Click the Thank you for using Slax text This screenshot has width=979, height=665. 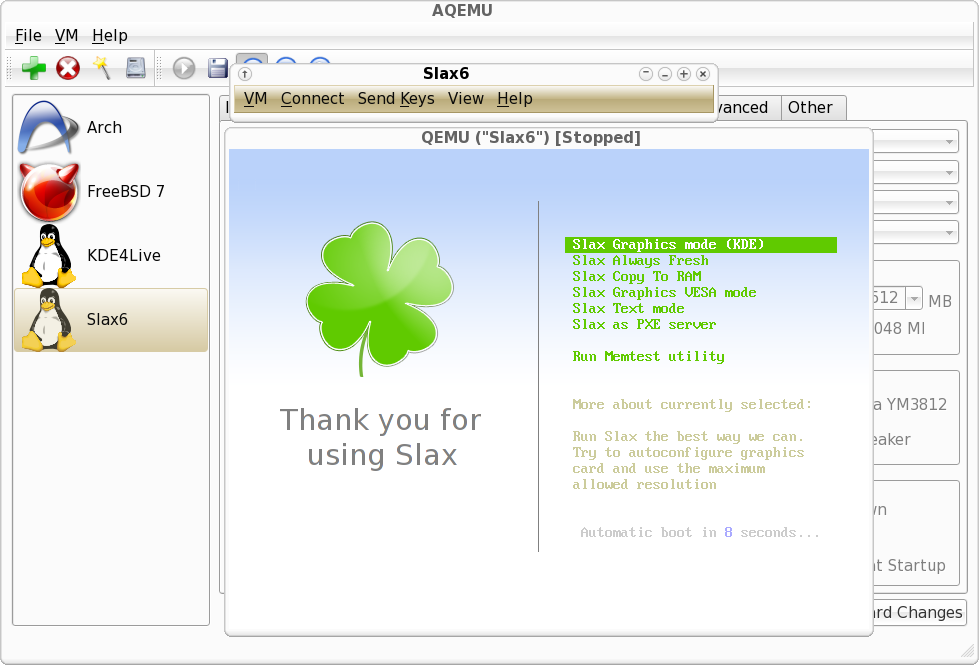[x=381, y=437]
